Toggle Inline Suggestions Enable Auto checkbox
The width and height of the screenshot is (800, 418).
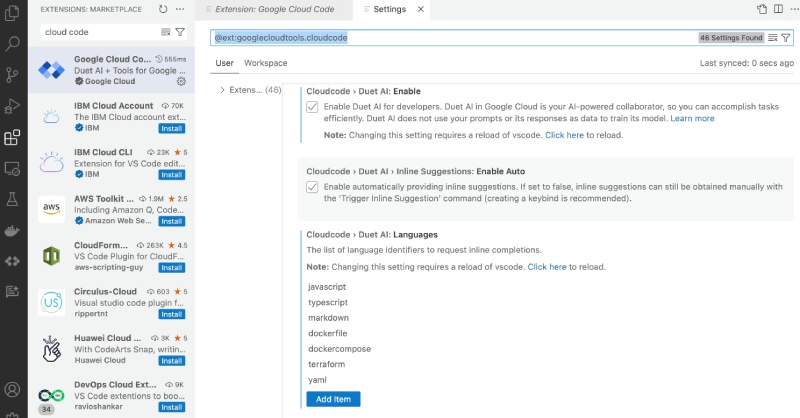click(312, 187)
